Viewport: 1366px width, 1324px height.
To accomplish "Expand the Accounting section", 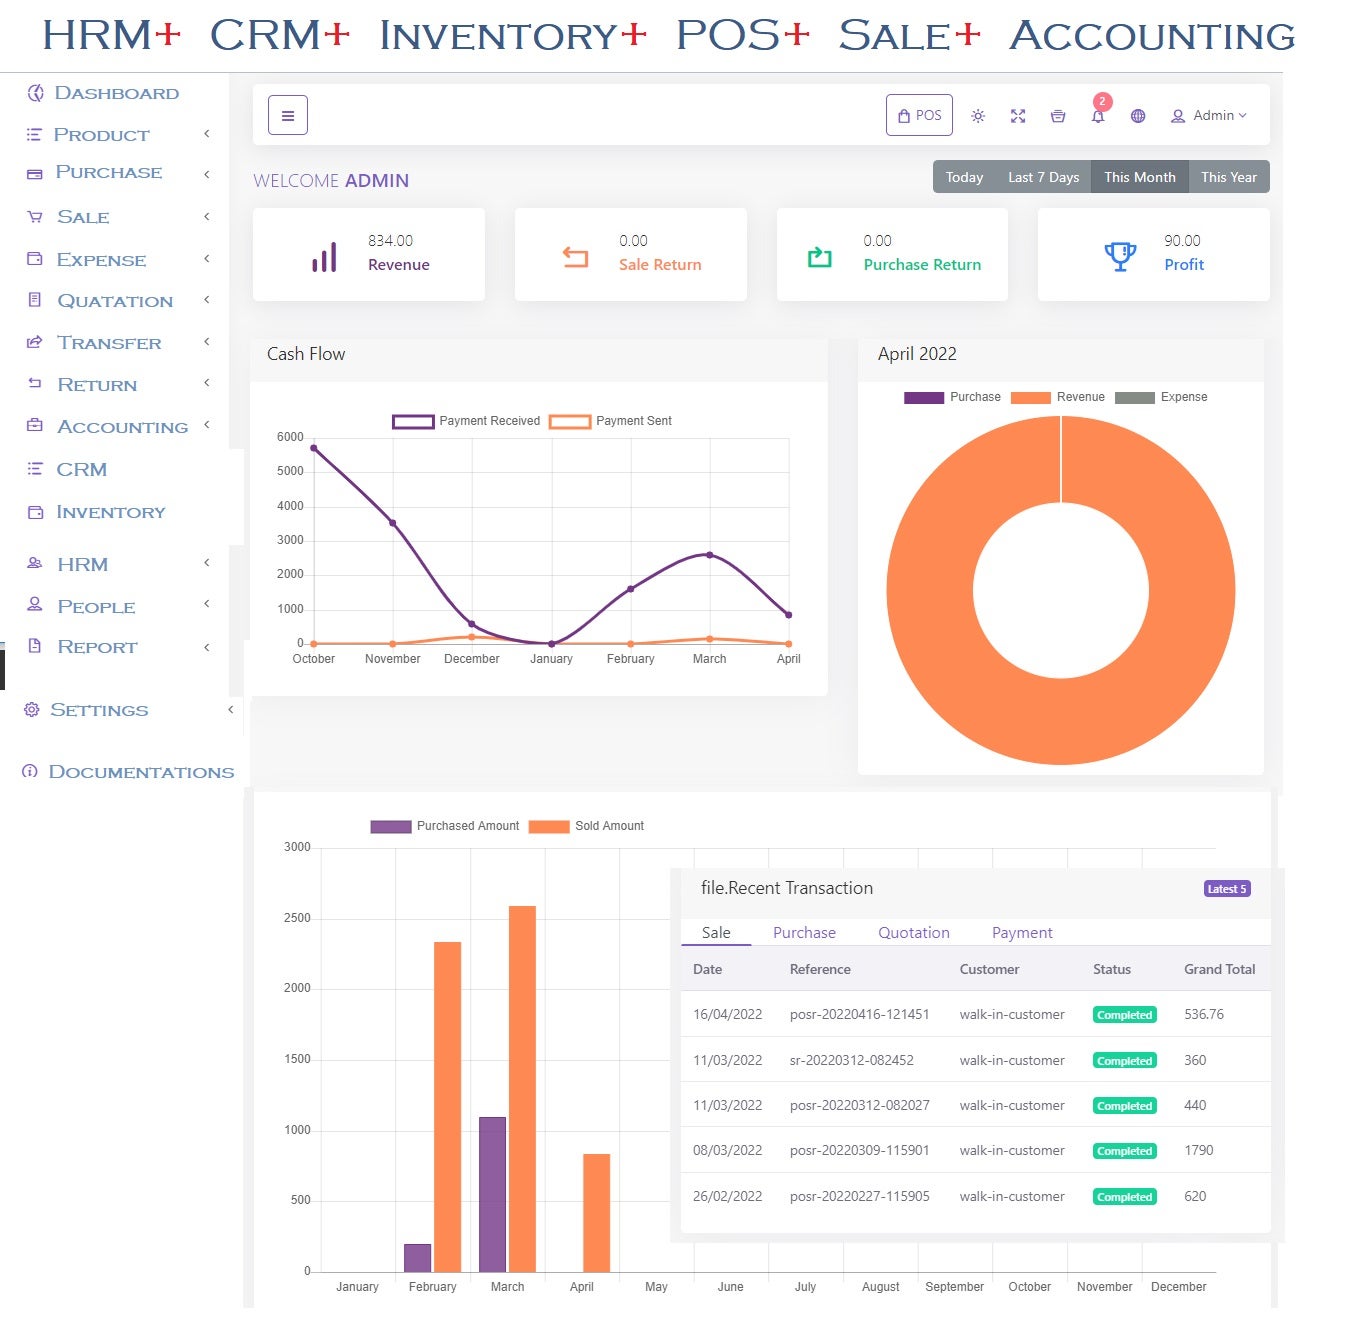I will 122,426.
